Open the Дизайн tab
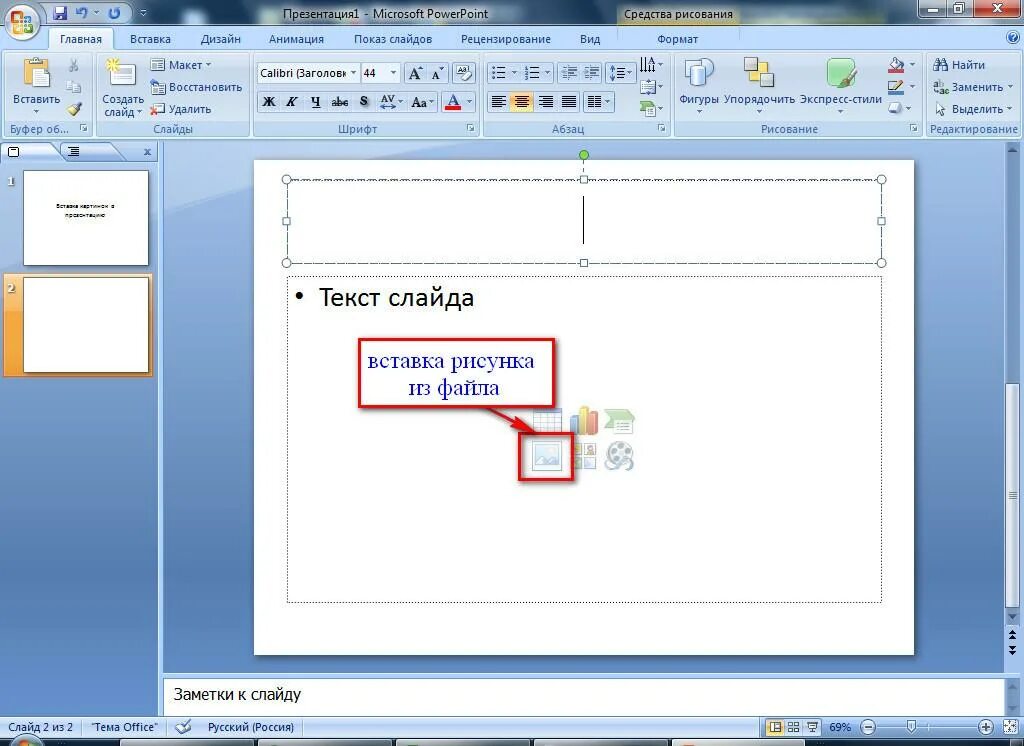Screen dimensions: 1024x746 click(221, 39)
